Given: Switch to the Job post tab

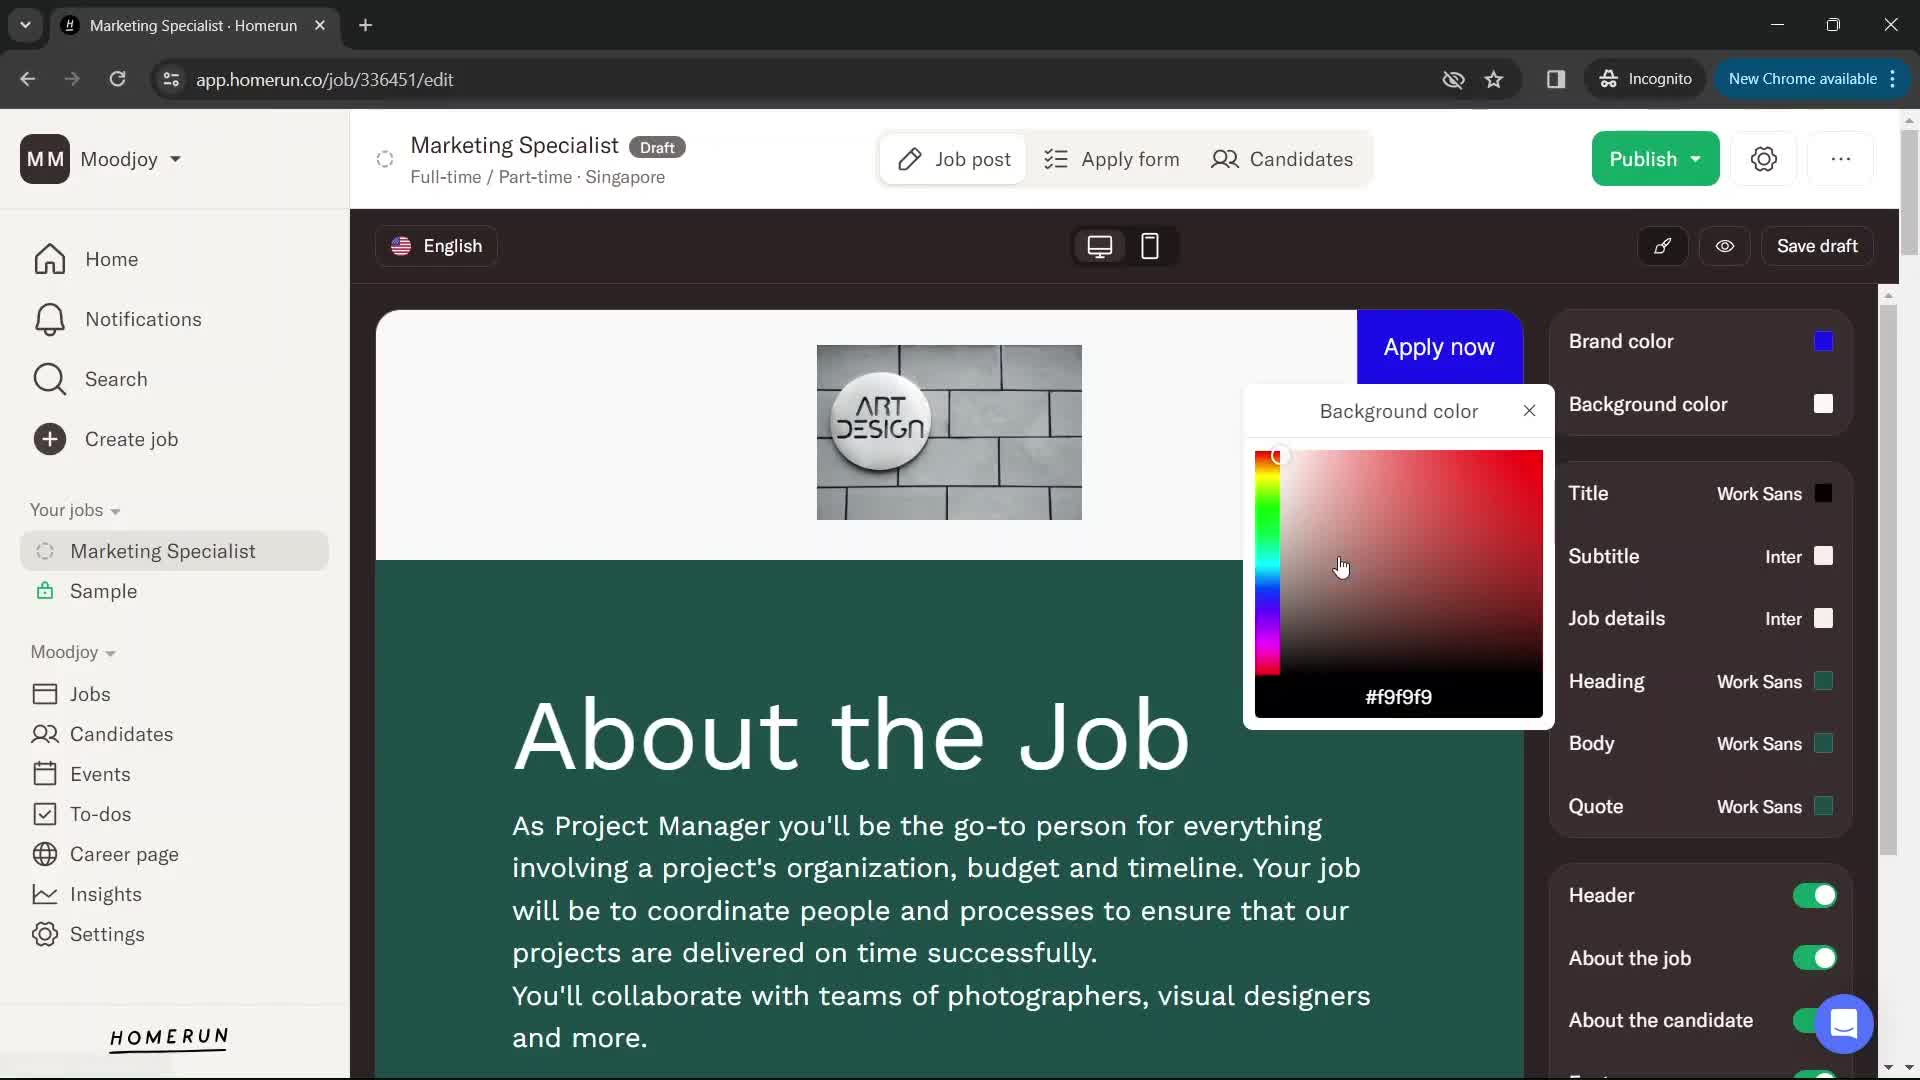Looking at the screenshot, I should (x=954, y=159).
